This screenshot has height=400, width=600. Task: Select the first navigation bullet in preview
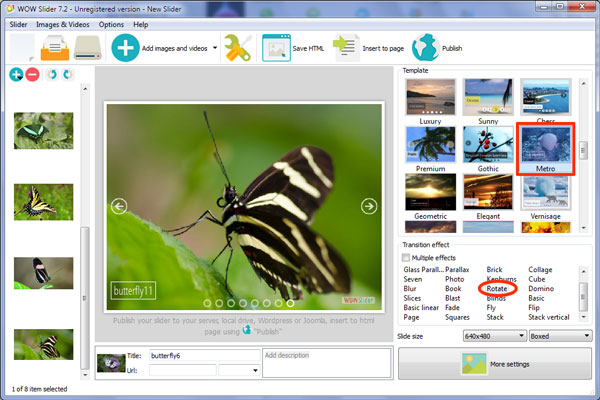207,304
